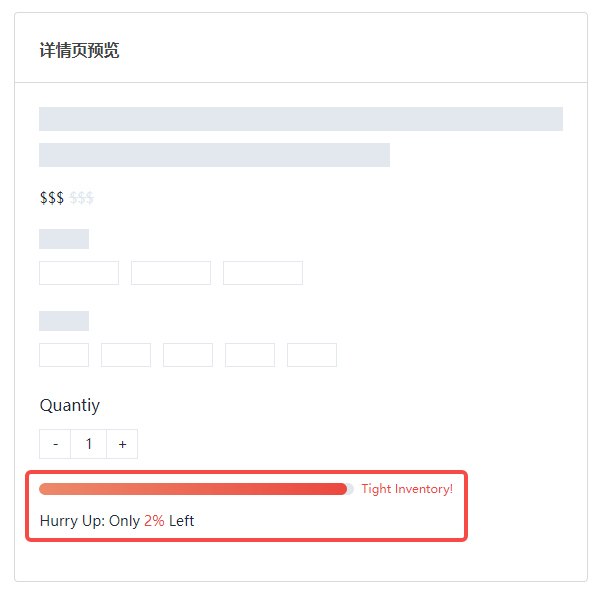Click the red inventory progress bar

193,489
